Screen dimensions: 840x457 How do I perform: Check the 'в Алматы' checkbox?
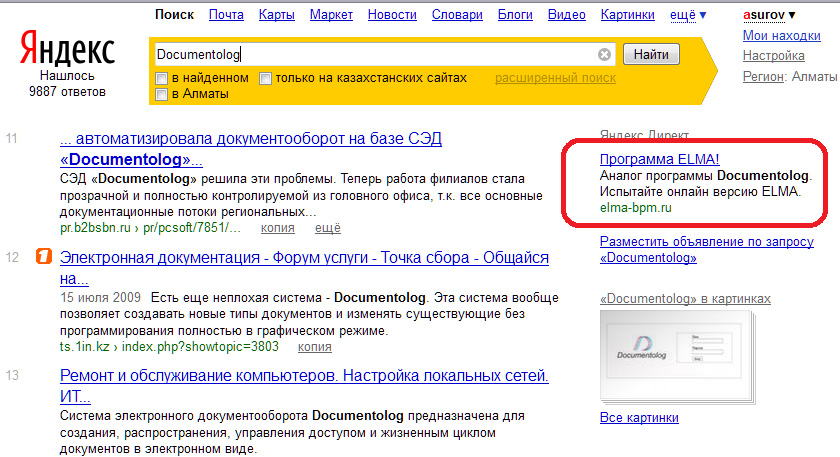(161, 95)
